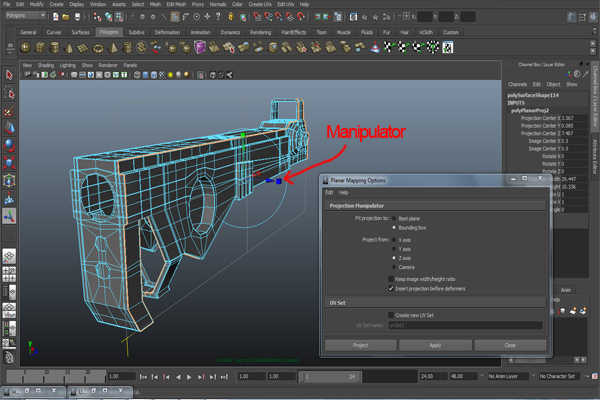Click the snap to grid magnet icon
This screenshot has width=600, height=400.
(x=258, y=16)
